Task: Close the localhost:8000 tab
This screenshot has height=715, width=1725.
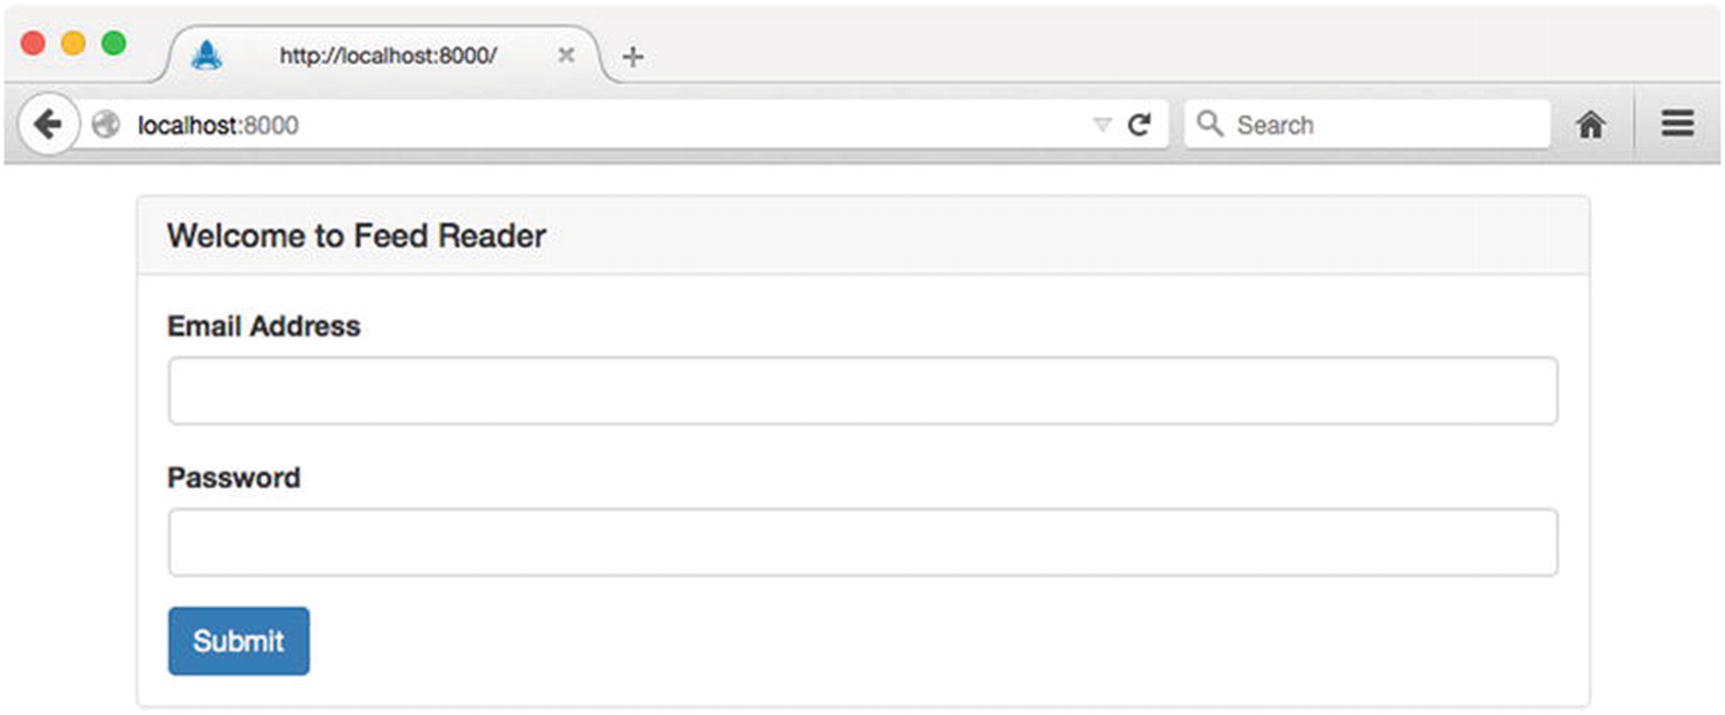Action: [x=566, y=56]
